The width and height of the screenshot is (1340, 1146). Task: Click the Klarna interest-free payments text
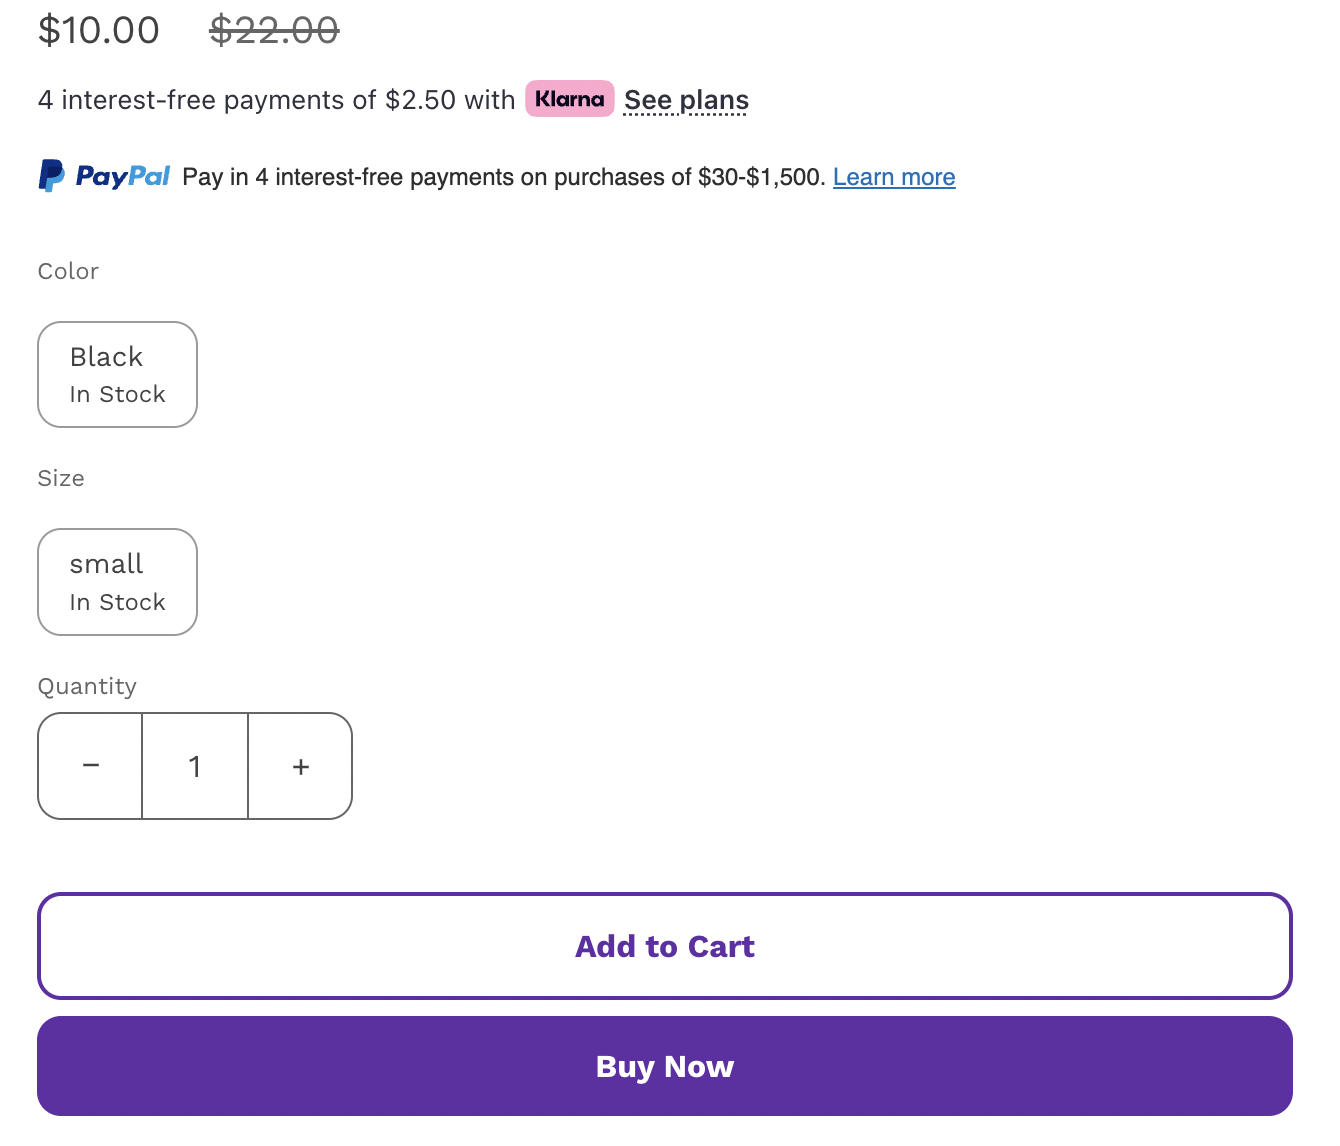point(277,100)
